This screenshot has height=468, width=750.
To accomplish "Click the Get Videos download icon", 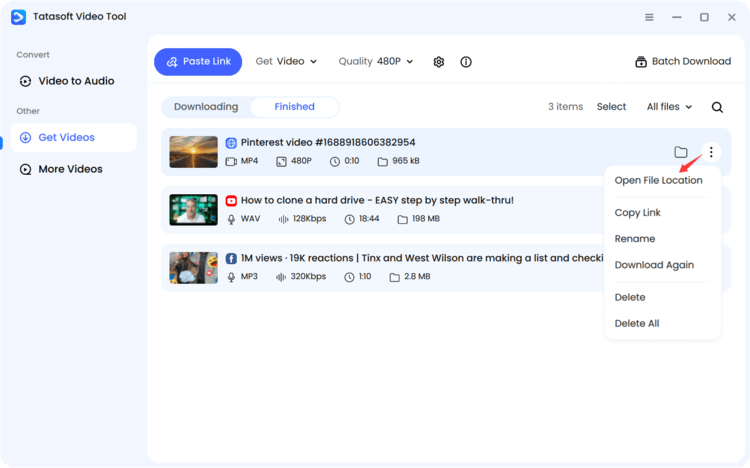I will click(x=25, y=138).
